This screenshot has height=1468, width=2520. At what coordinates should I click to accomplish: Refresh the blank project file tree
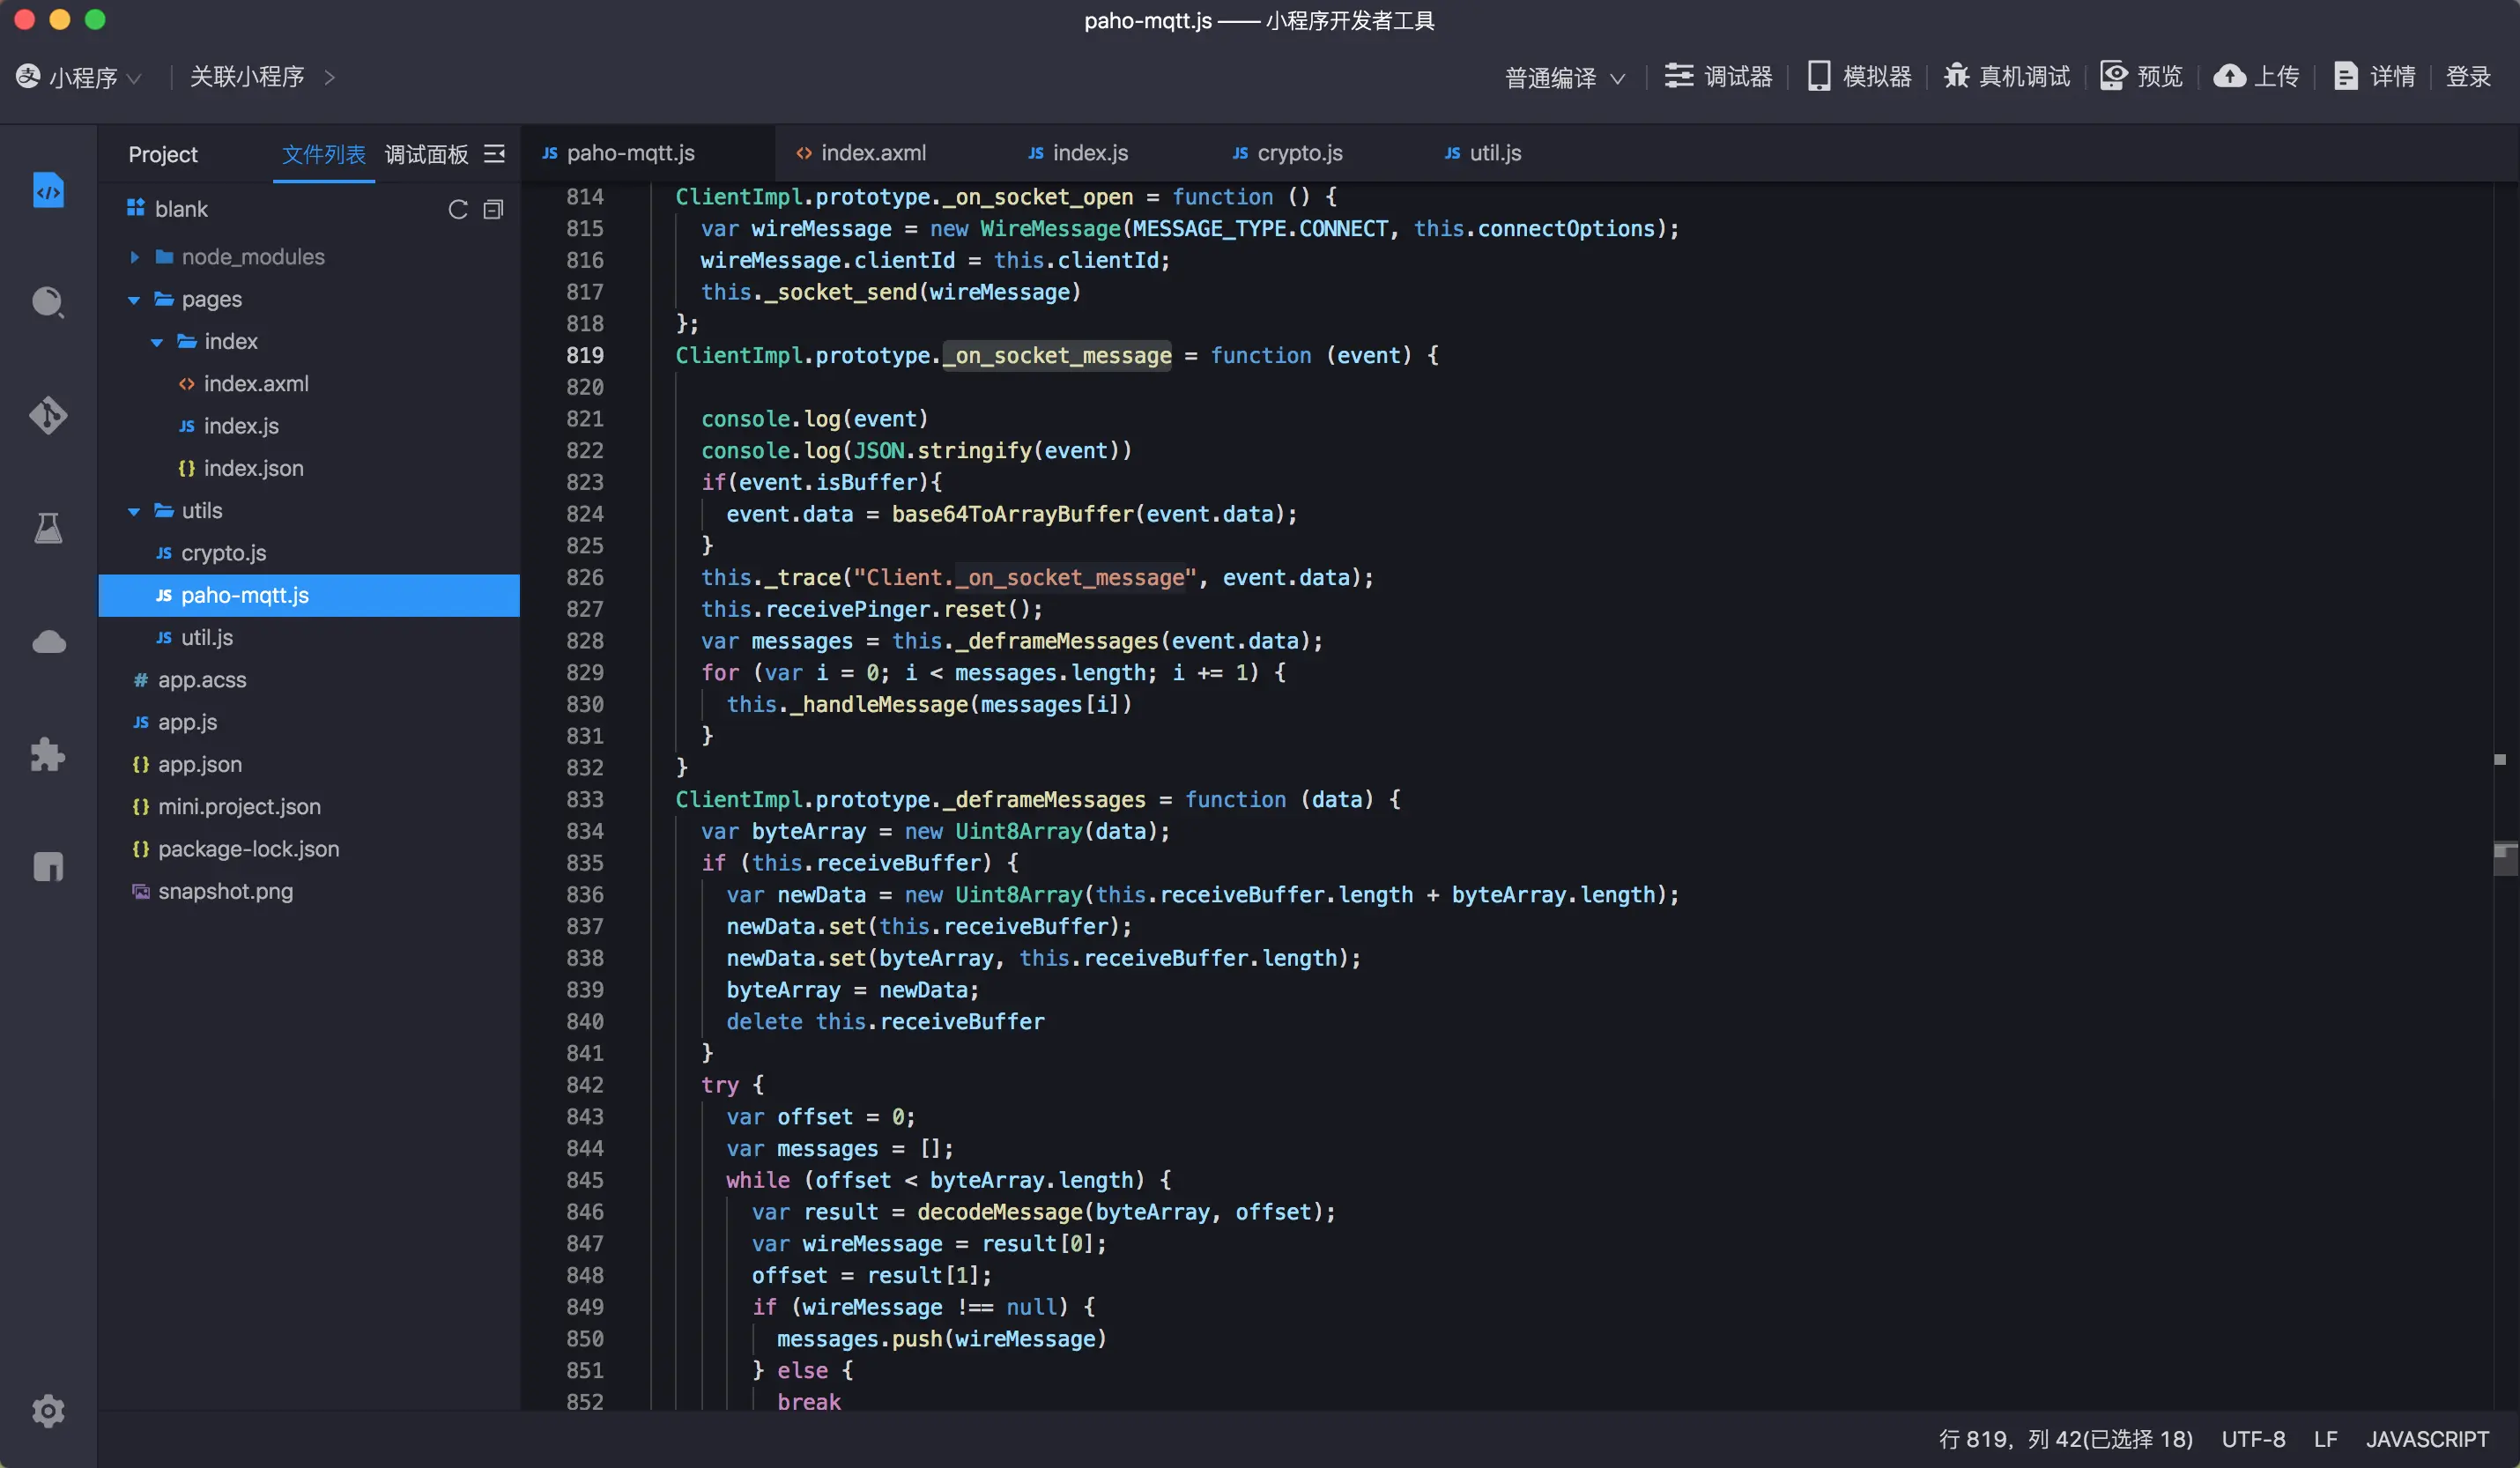458,209
